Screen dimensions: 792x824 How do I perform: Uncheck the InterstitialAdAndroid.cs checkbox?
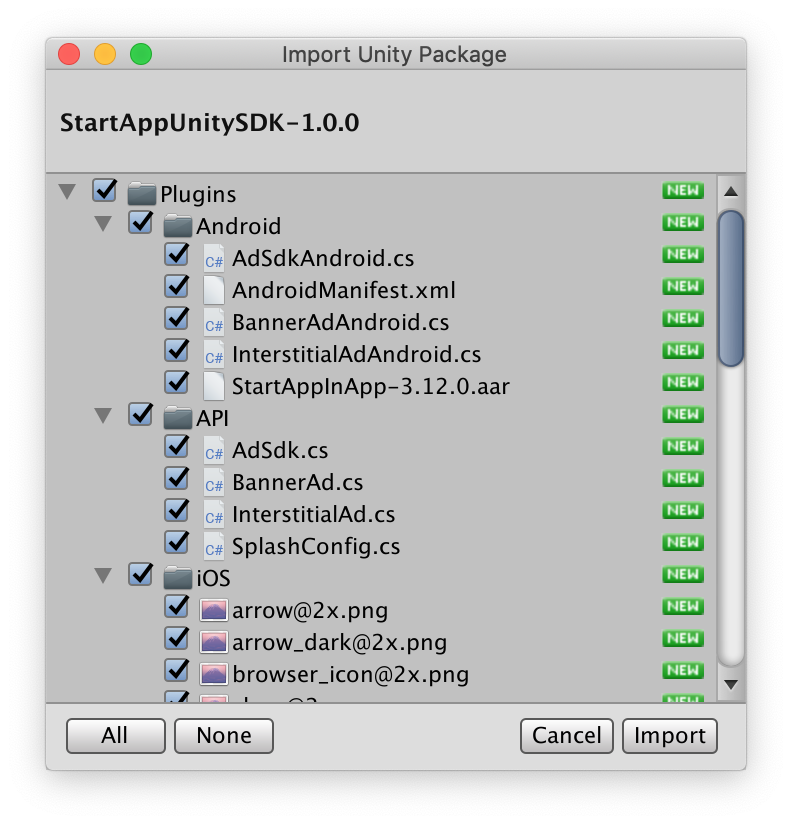point(177,350)
